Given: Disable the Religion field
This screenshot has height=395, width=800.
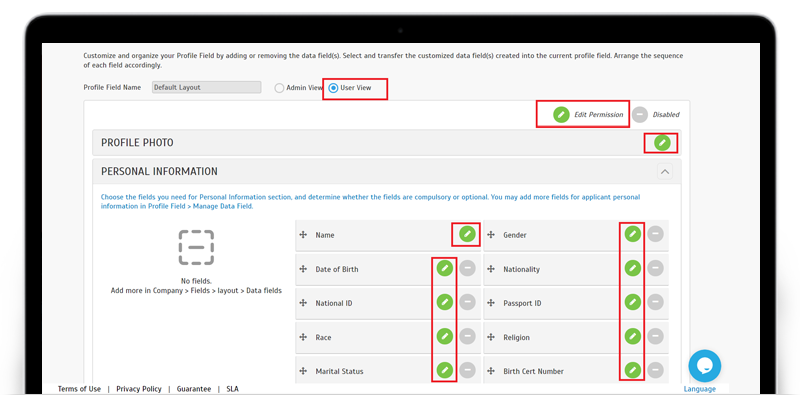Looking at the screenshot, I should 655,336.
